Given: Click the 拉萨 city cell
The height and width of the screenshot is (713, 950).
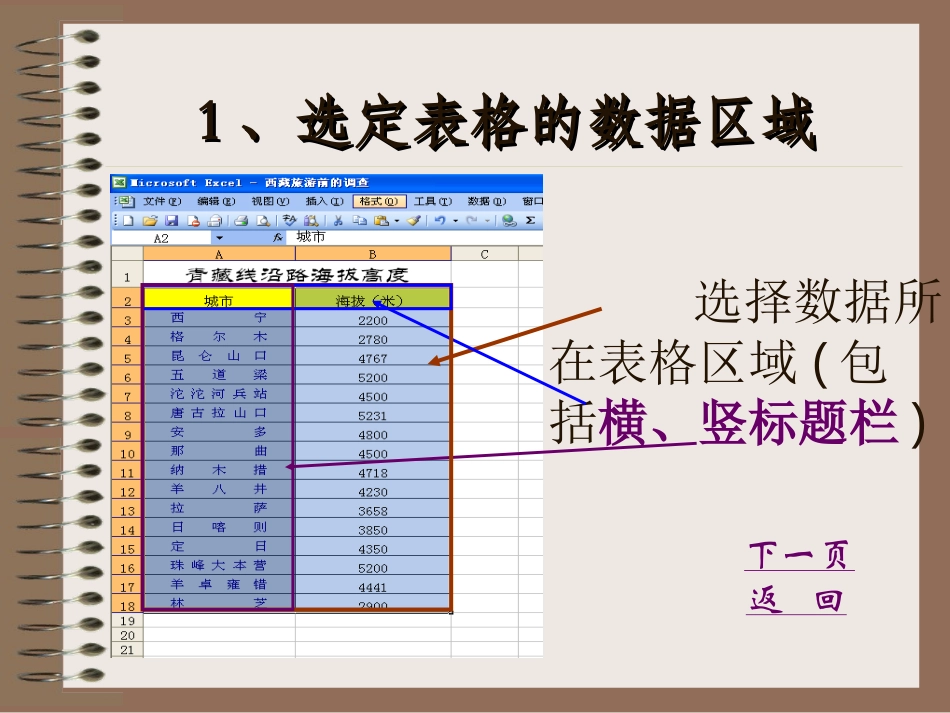Looking at the screenshot, I should [218, 509].
